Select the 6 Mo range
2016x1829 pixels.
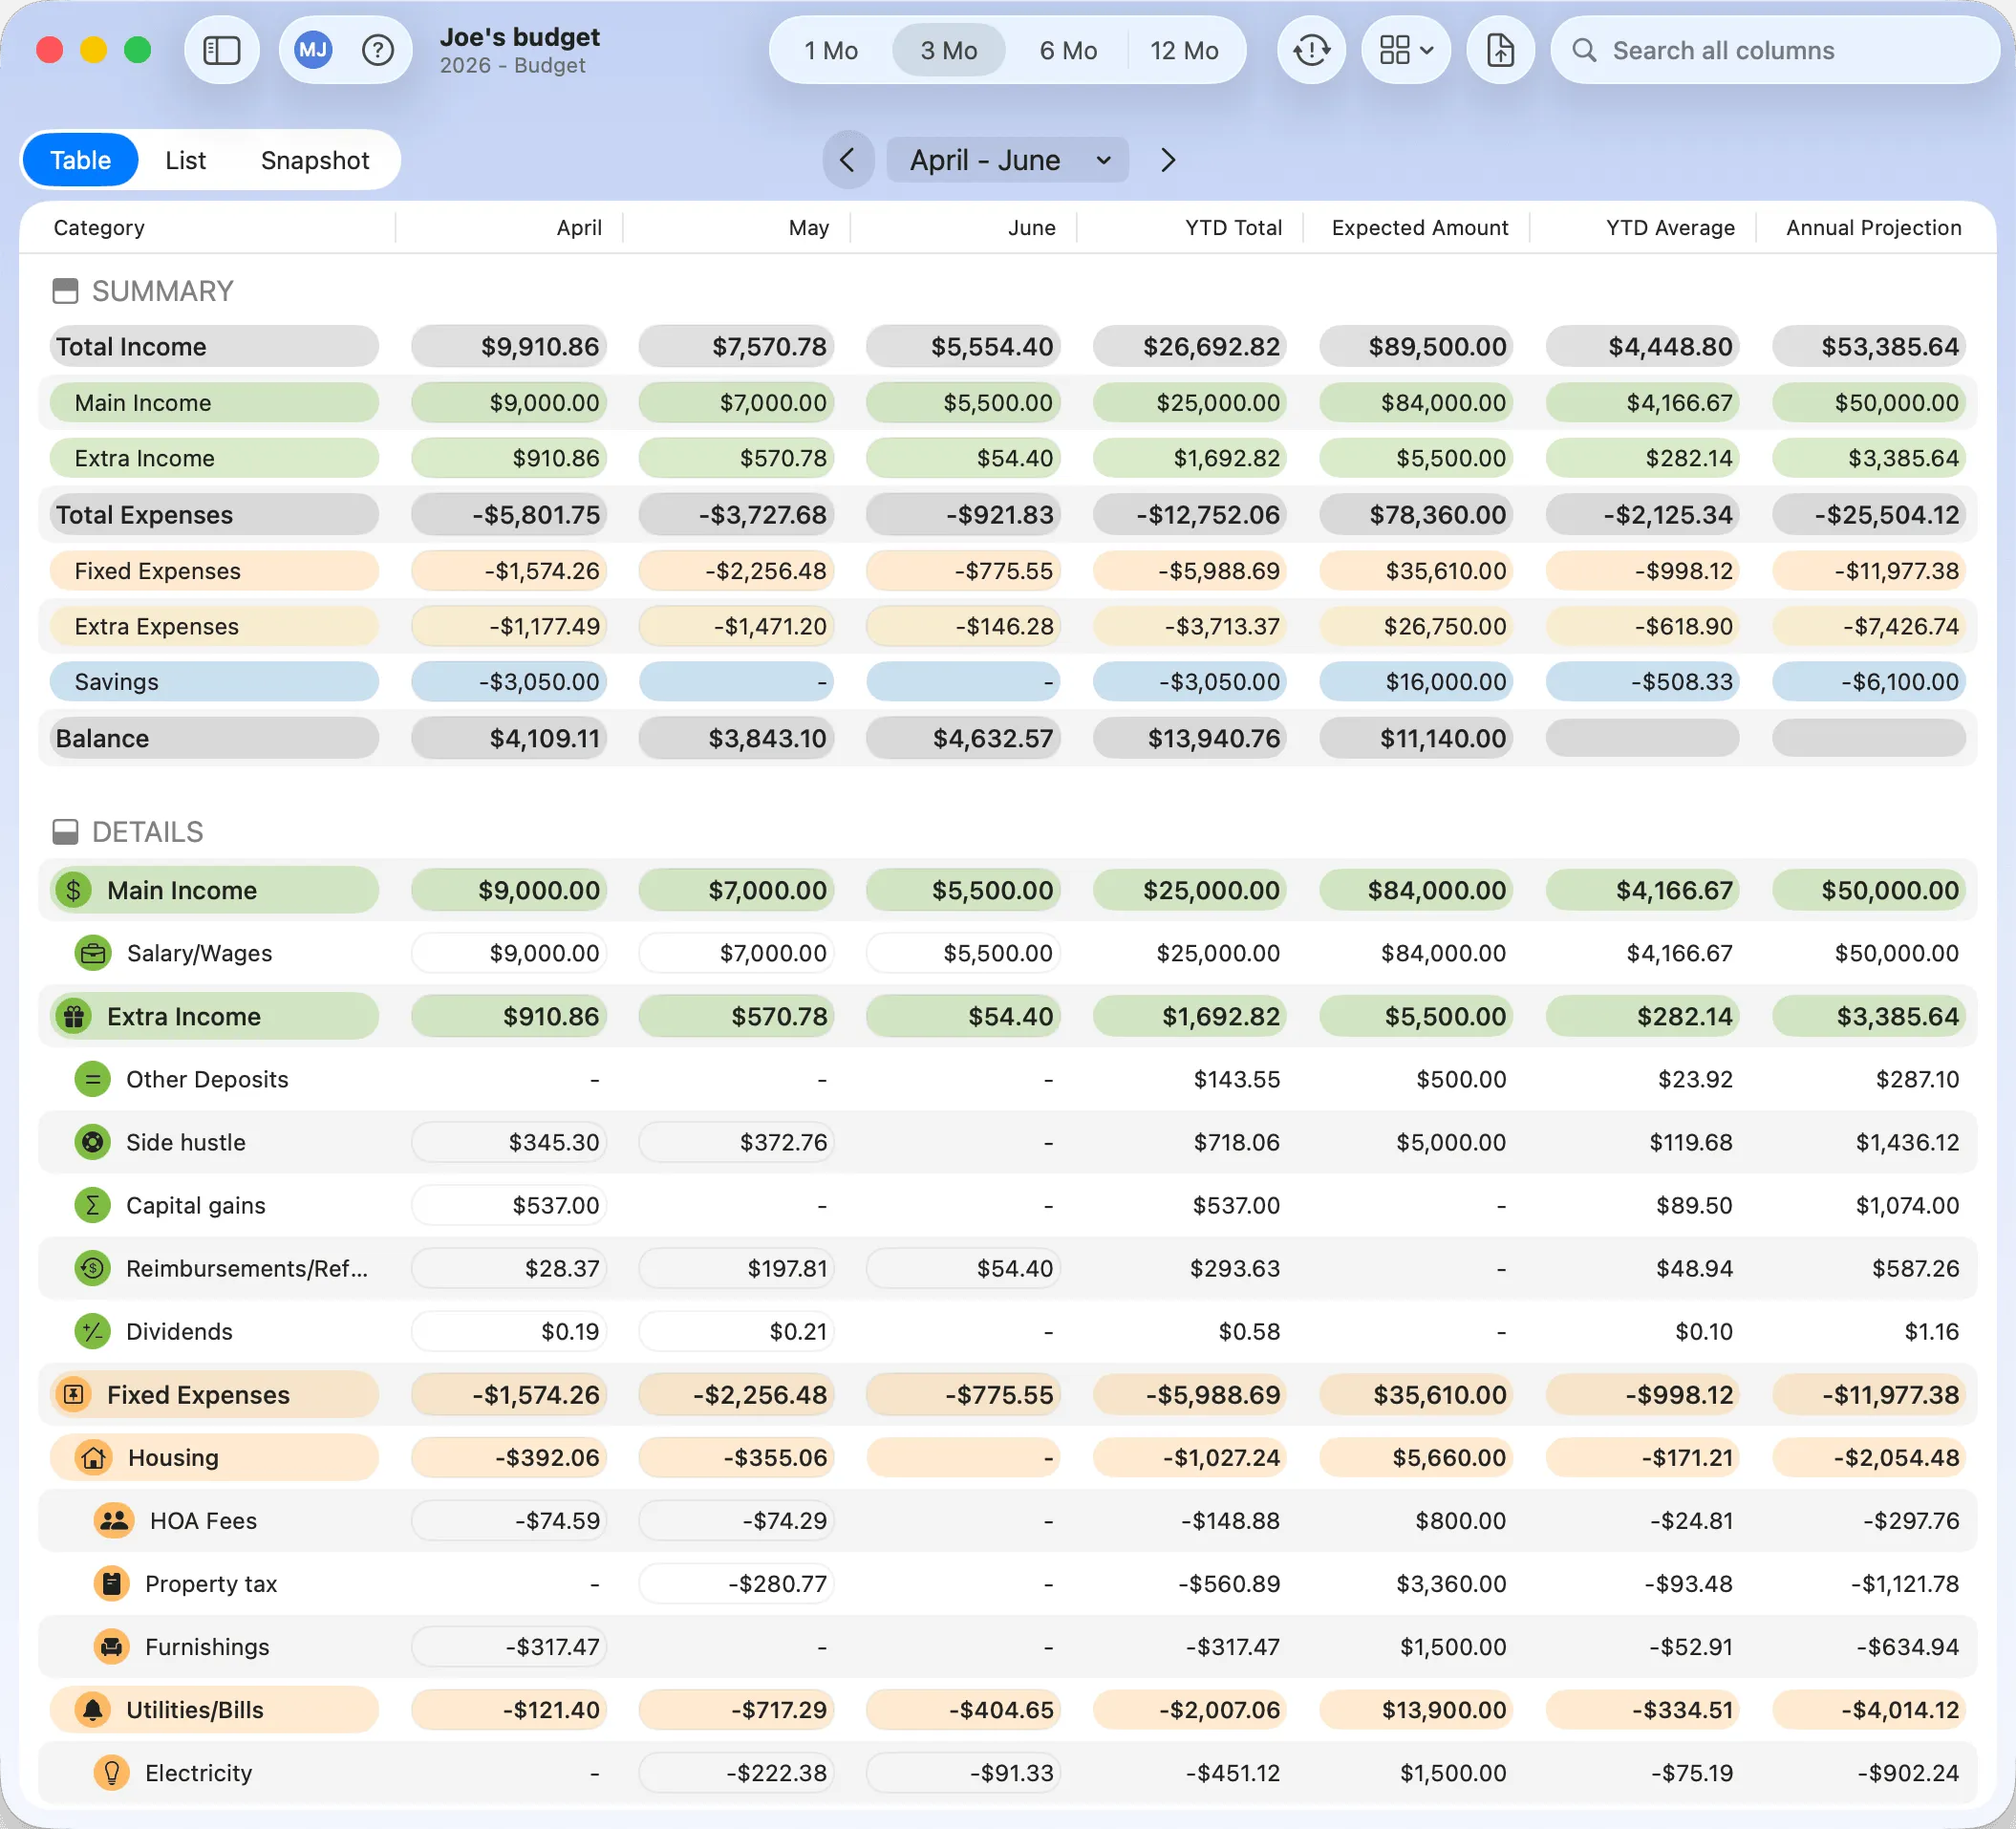1068,50
